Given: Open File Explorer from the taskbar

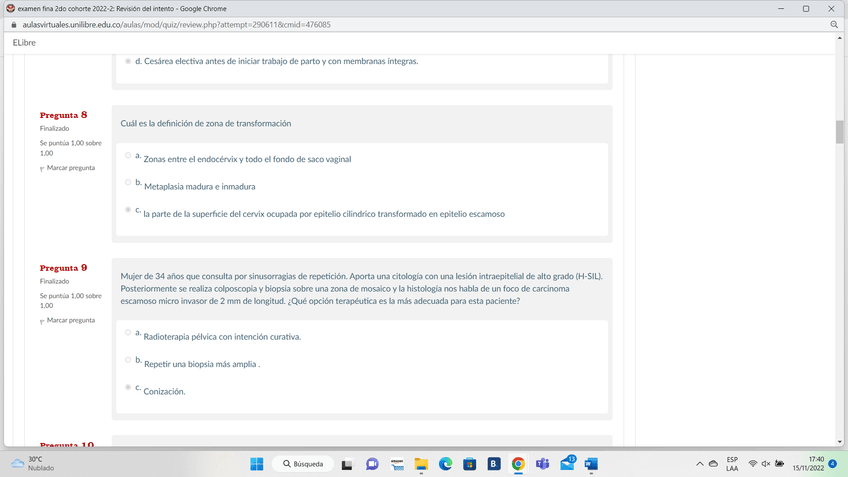Looking at the screenshot, I should click(421, 464).
